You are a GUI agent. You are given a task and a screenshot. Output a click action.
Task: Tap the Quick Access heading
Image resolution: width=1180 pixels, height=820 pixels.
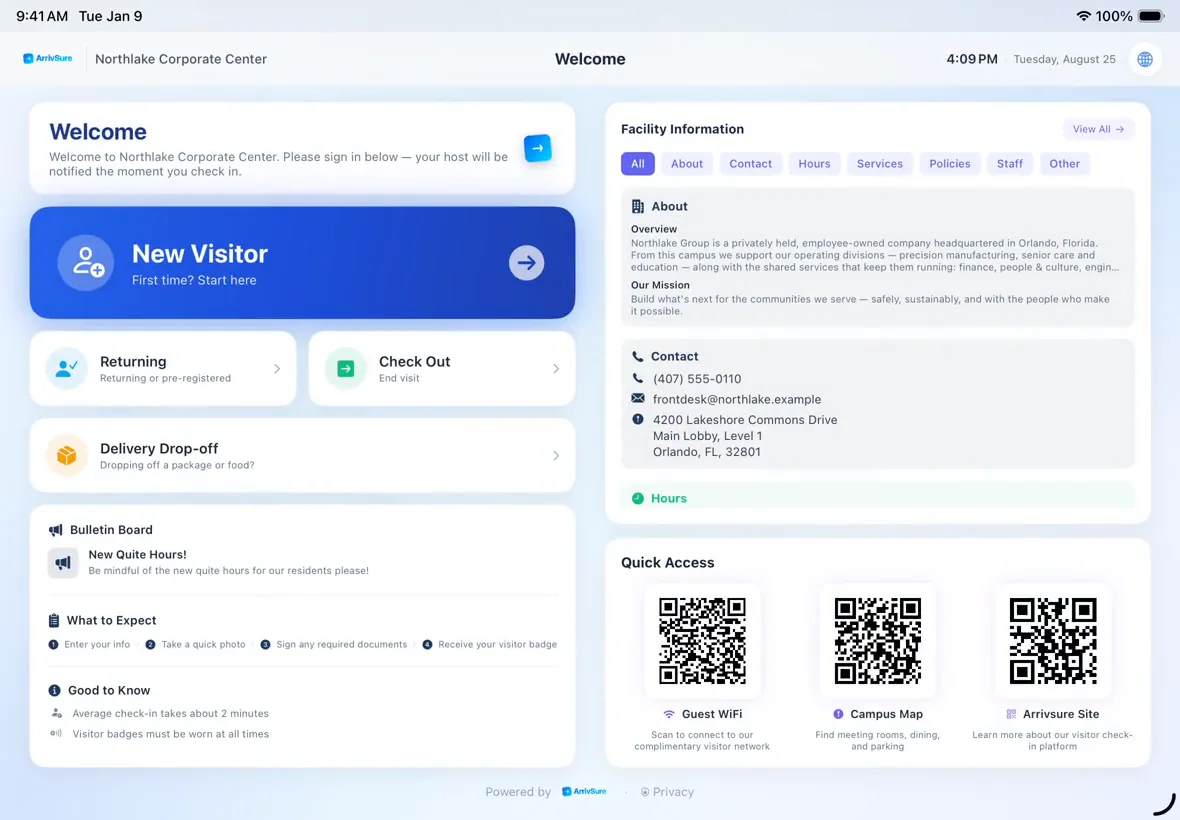click(668, 563)
